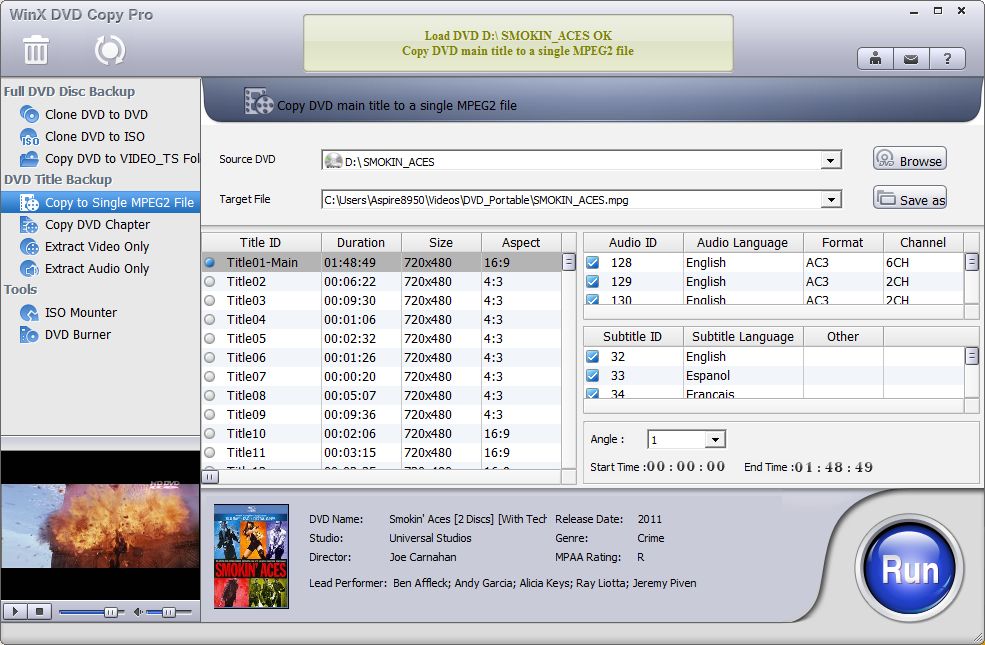Screen dimensions: 985x645
Task: Select the Title05 radio button
Action: pos(210,339)
